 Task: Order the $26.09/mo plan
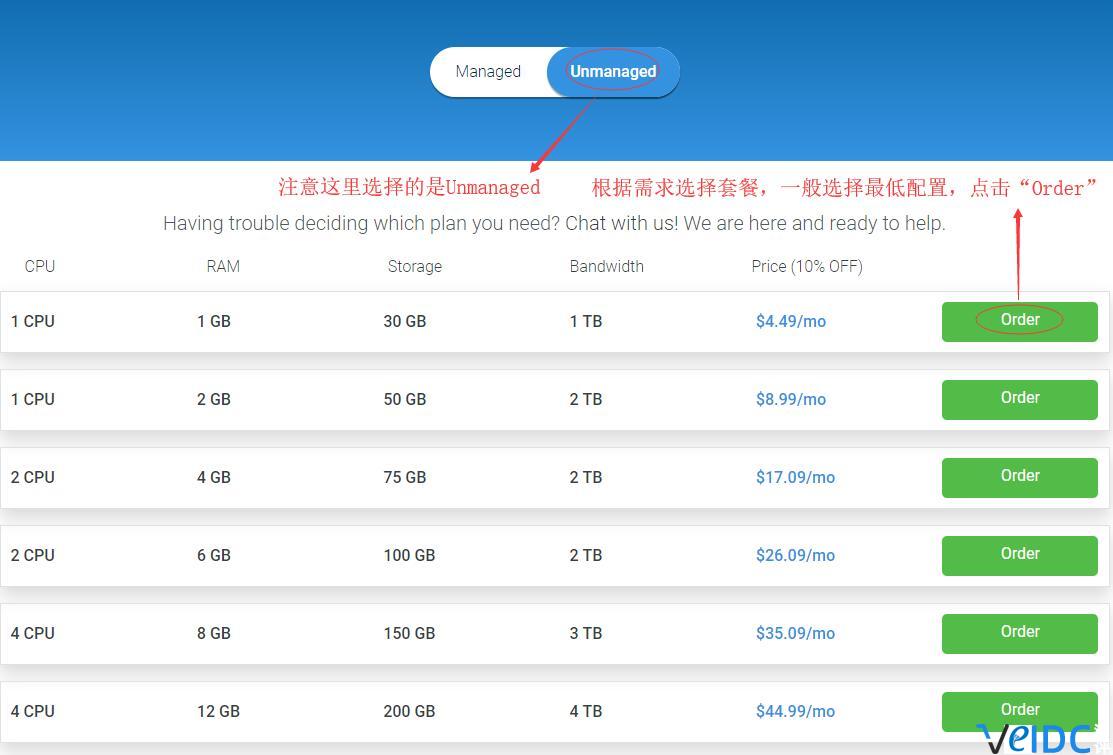[x=1019, y=556]
